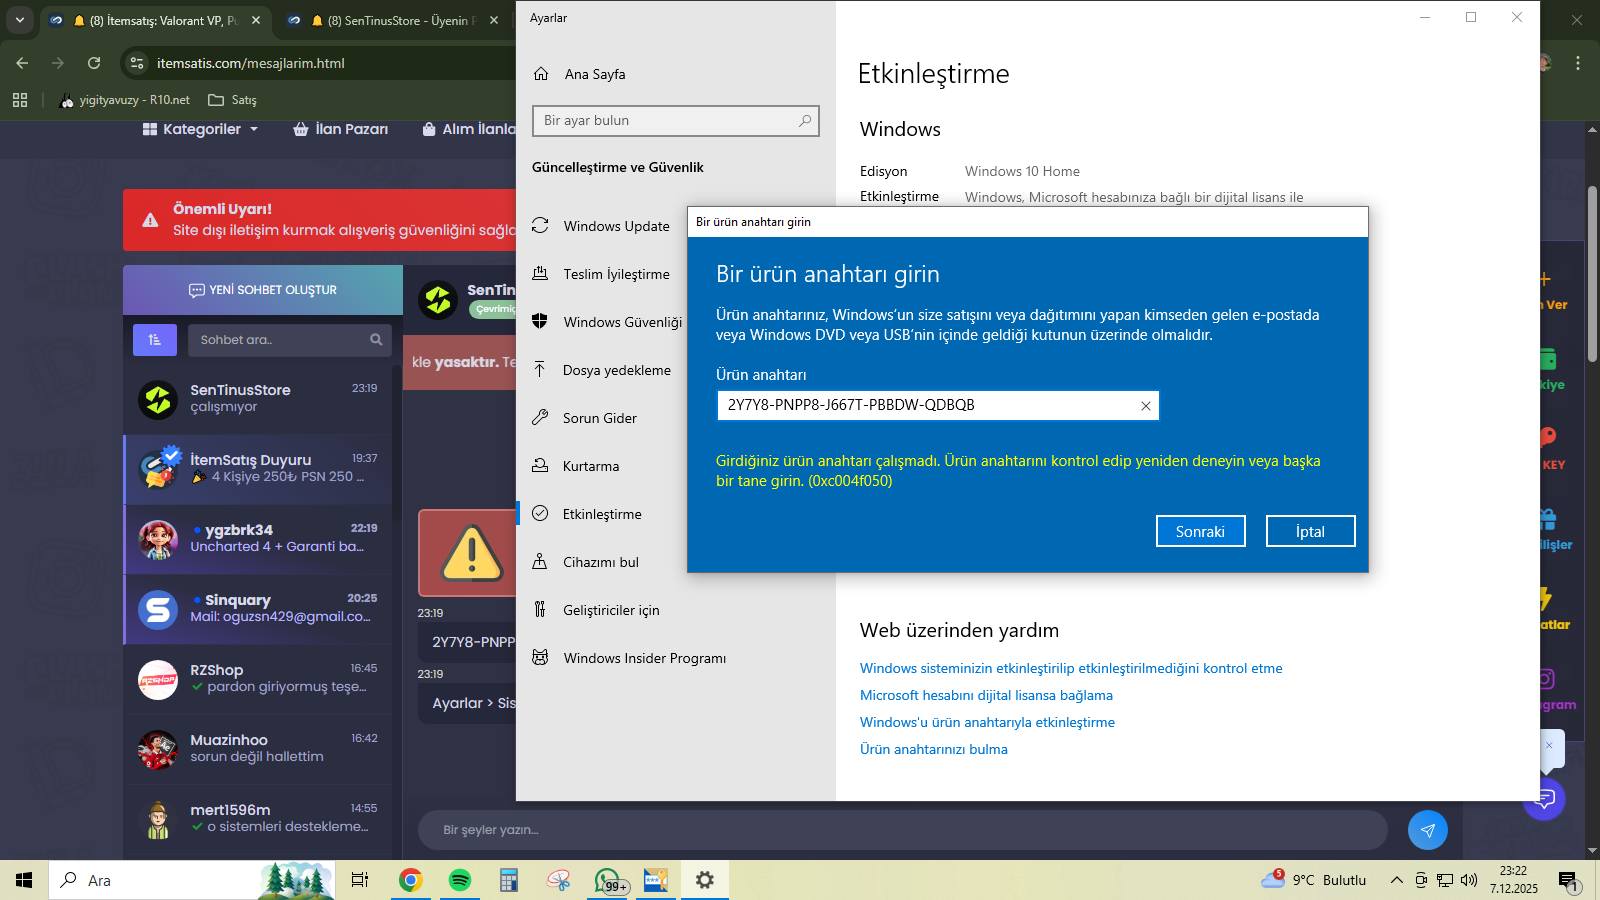Open the volume control in system tray
Viewport: 1600px width, 900px height.
coord(1469,880)
